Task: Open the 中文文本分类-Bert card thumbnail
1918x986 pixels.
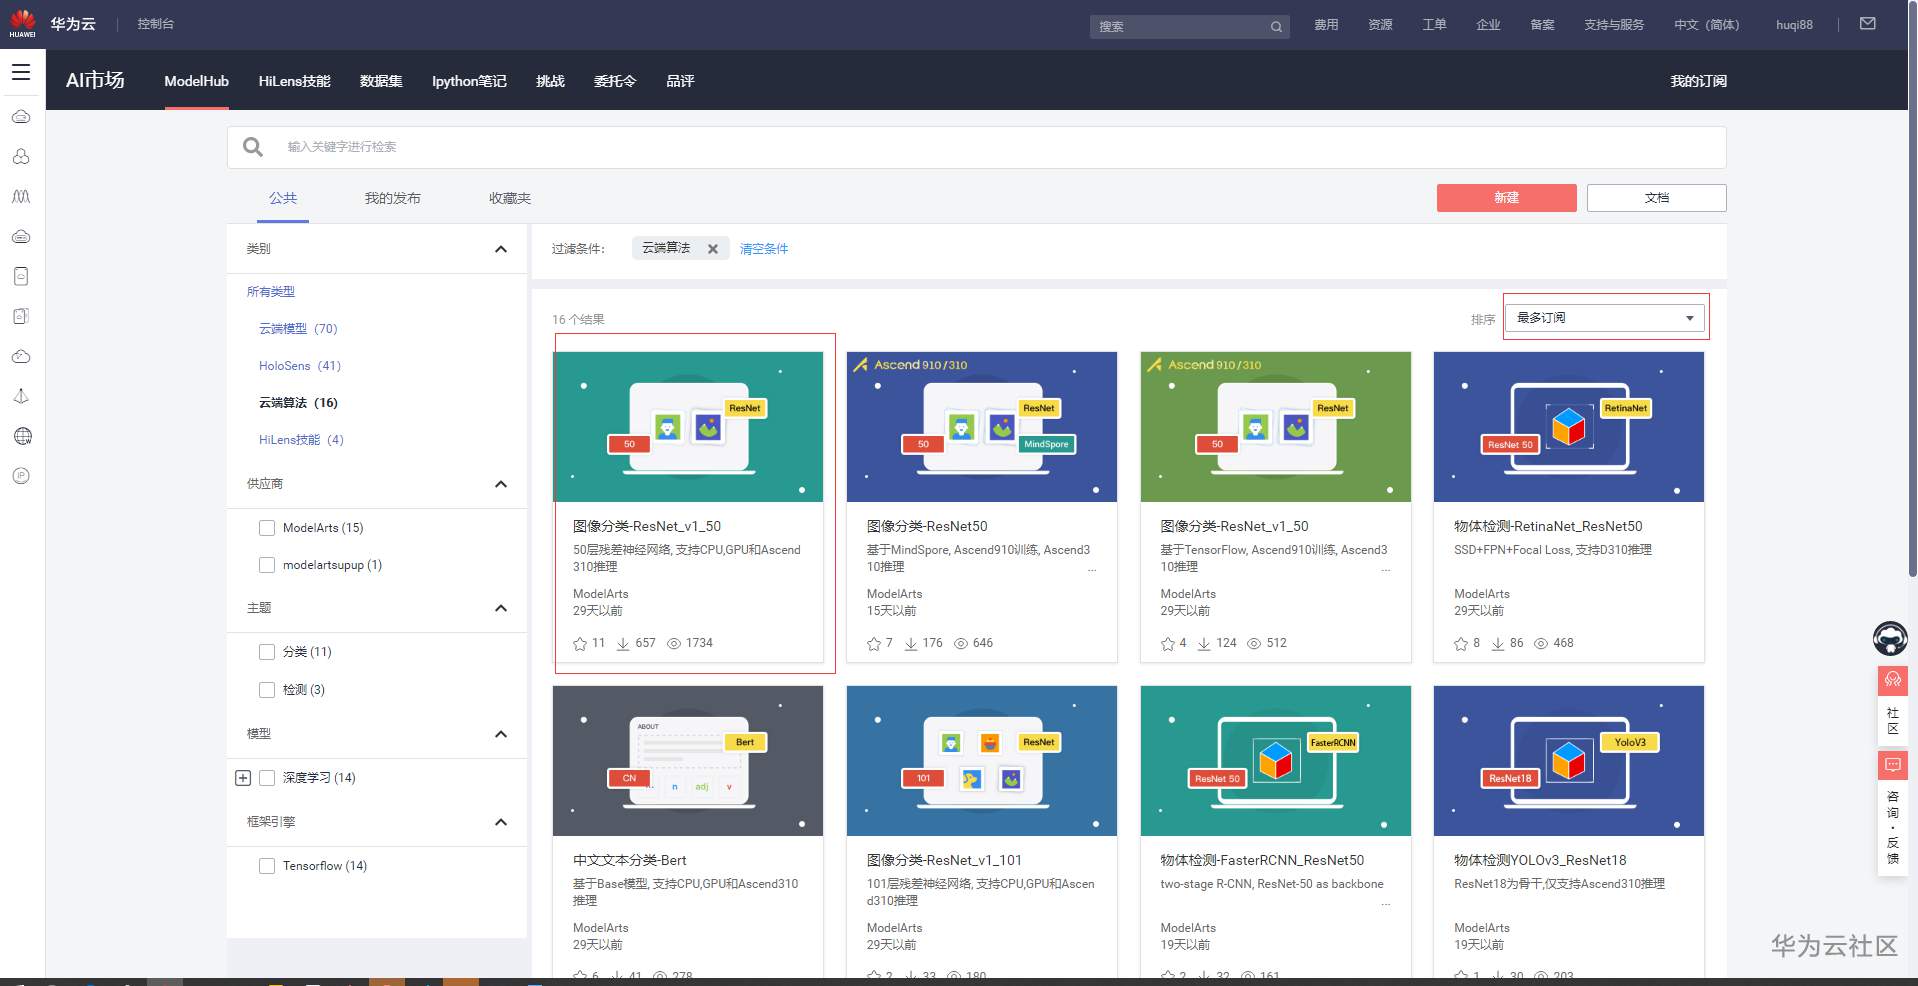Action: click(x=688, y=761)
